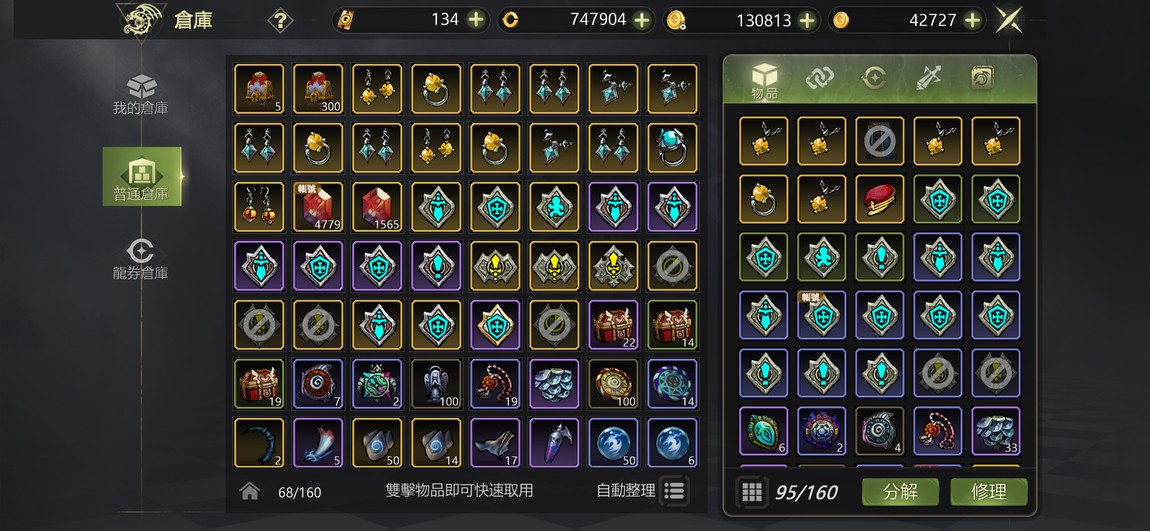Click the 分解 button
This screenshot has width=1150, height=531.
[900, 491]
